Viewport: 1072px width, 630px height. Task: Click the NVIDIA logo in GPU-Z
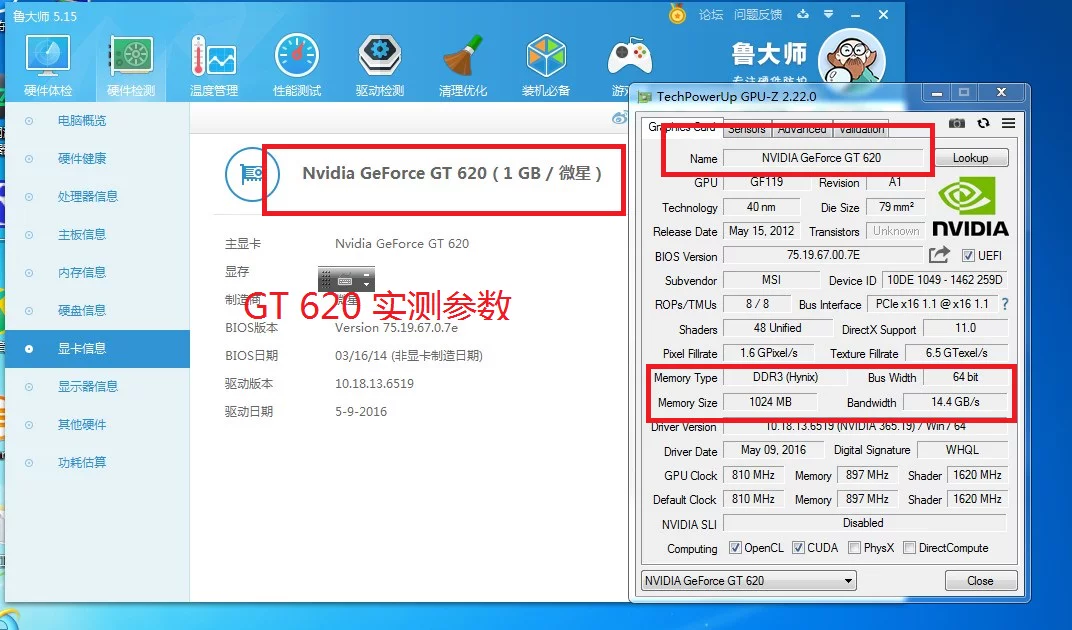tap(970, 207)
